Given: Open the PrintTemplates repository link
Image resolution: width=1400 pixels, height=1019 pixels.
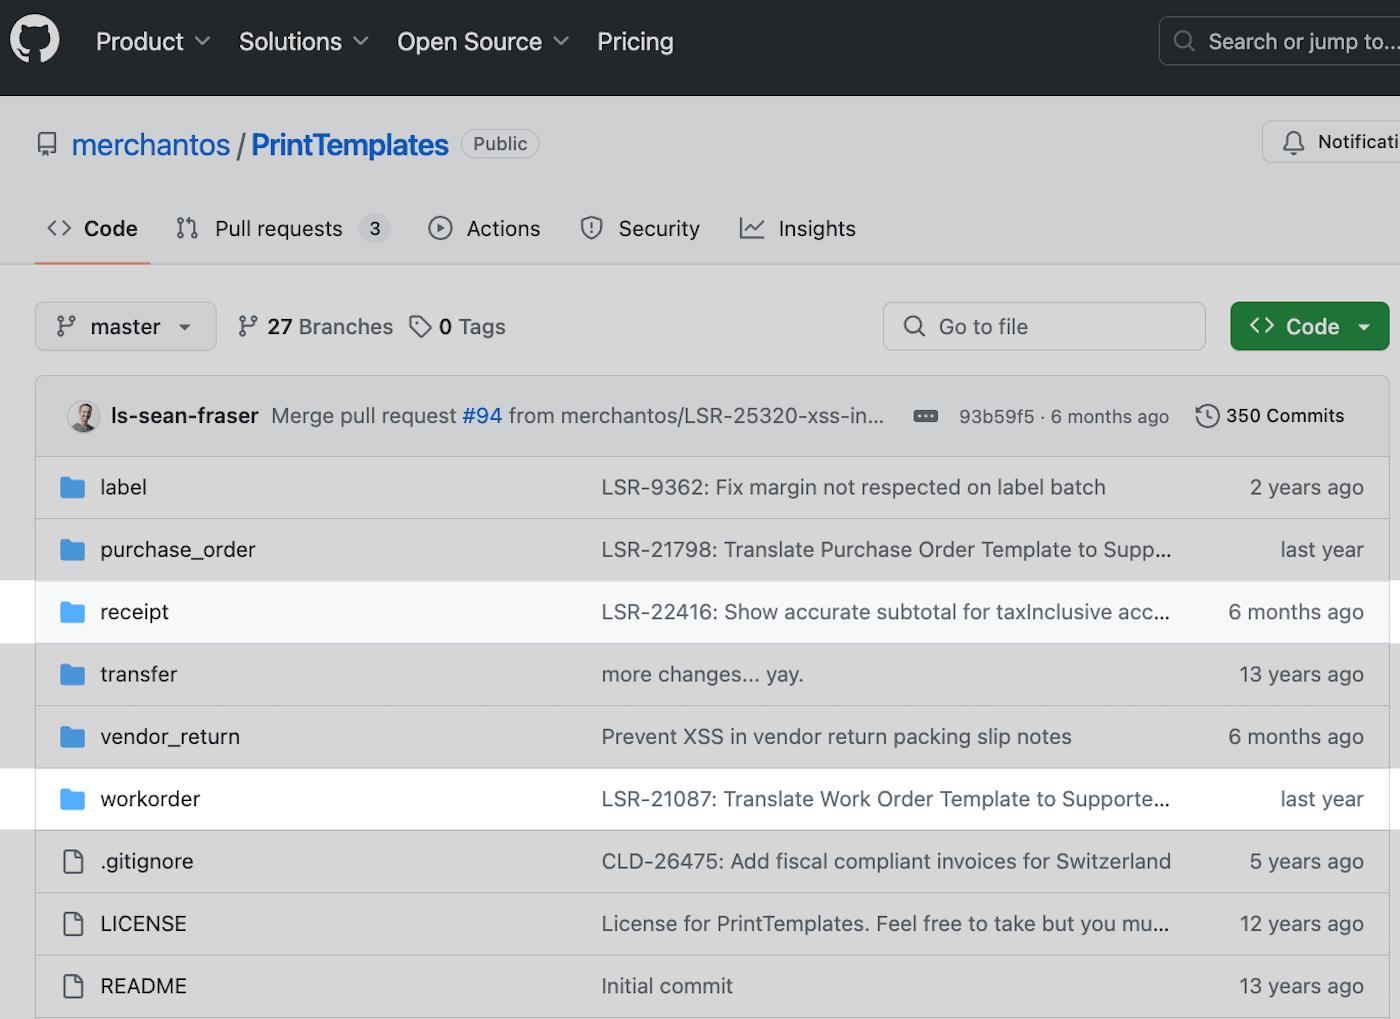Looking at the screenshot, I should (x=350, y=145).
